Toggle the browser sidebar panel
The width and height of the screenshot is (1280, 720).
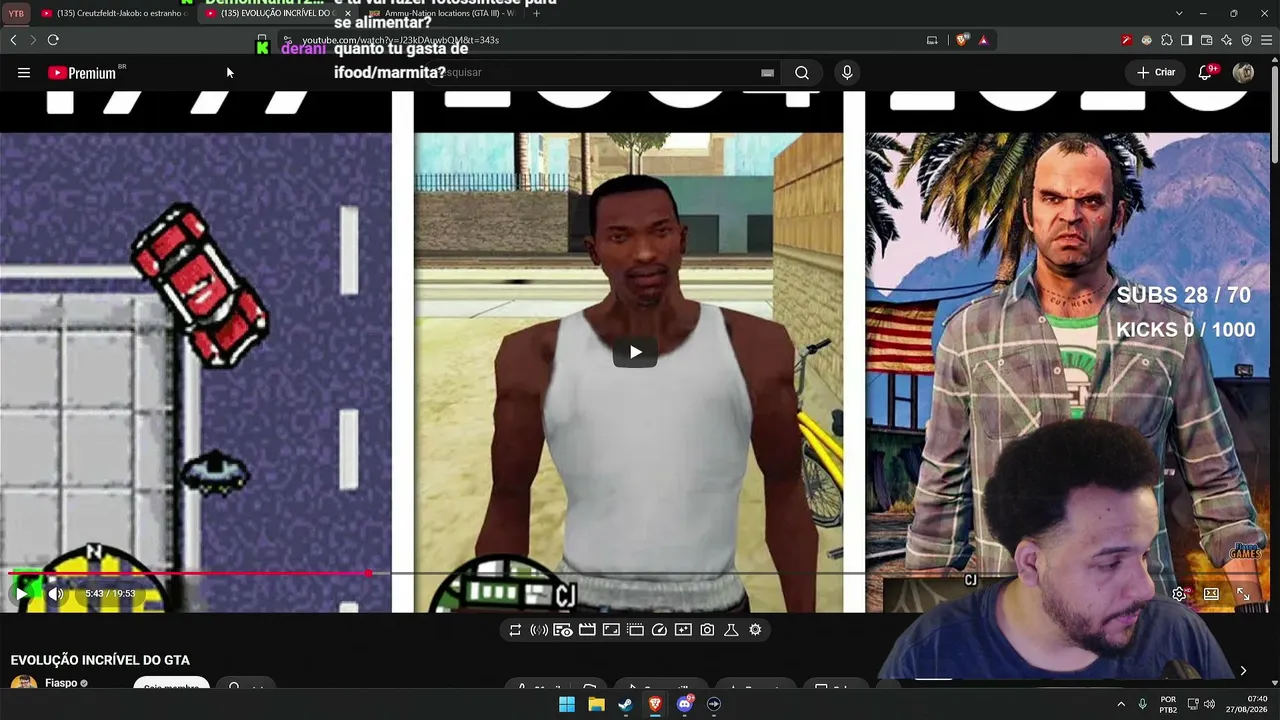tap(1186, 40)
